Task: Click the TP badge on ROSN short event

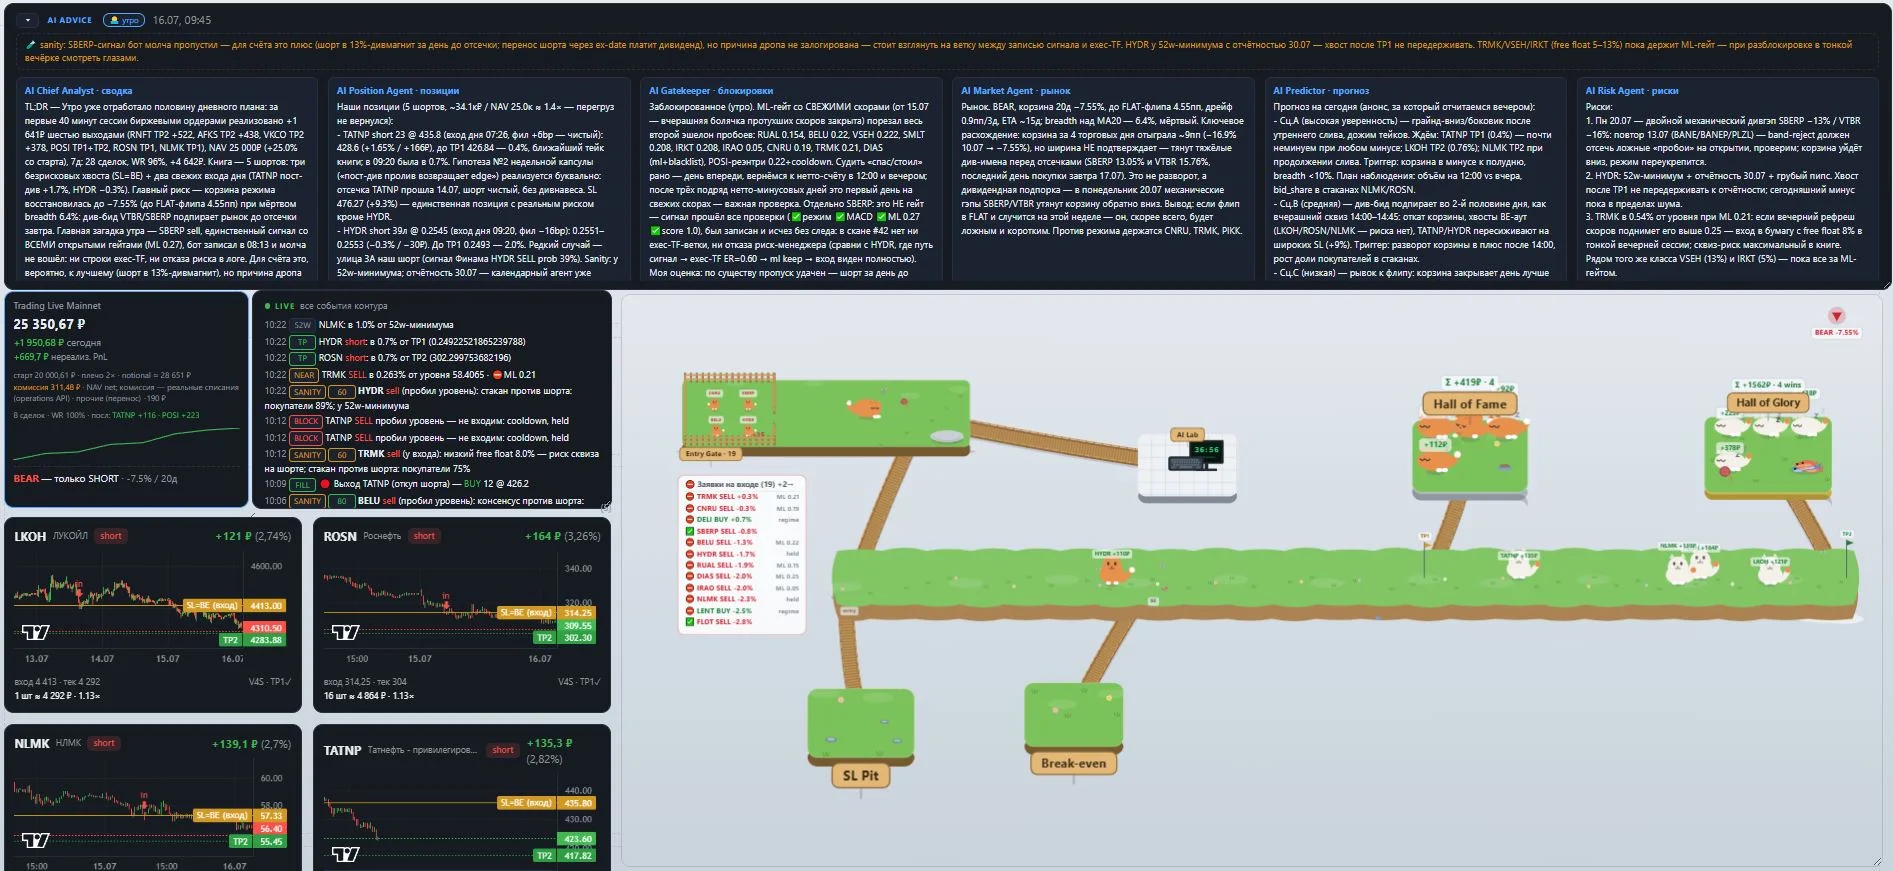Action: 302,358
